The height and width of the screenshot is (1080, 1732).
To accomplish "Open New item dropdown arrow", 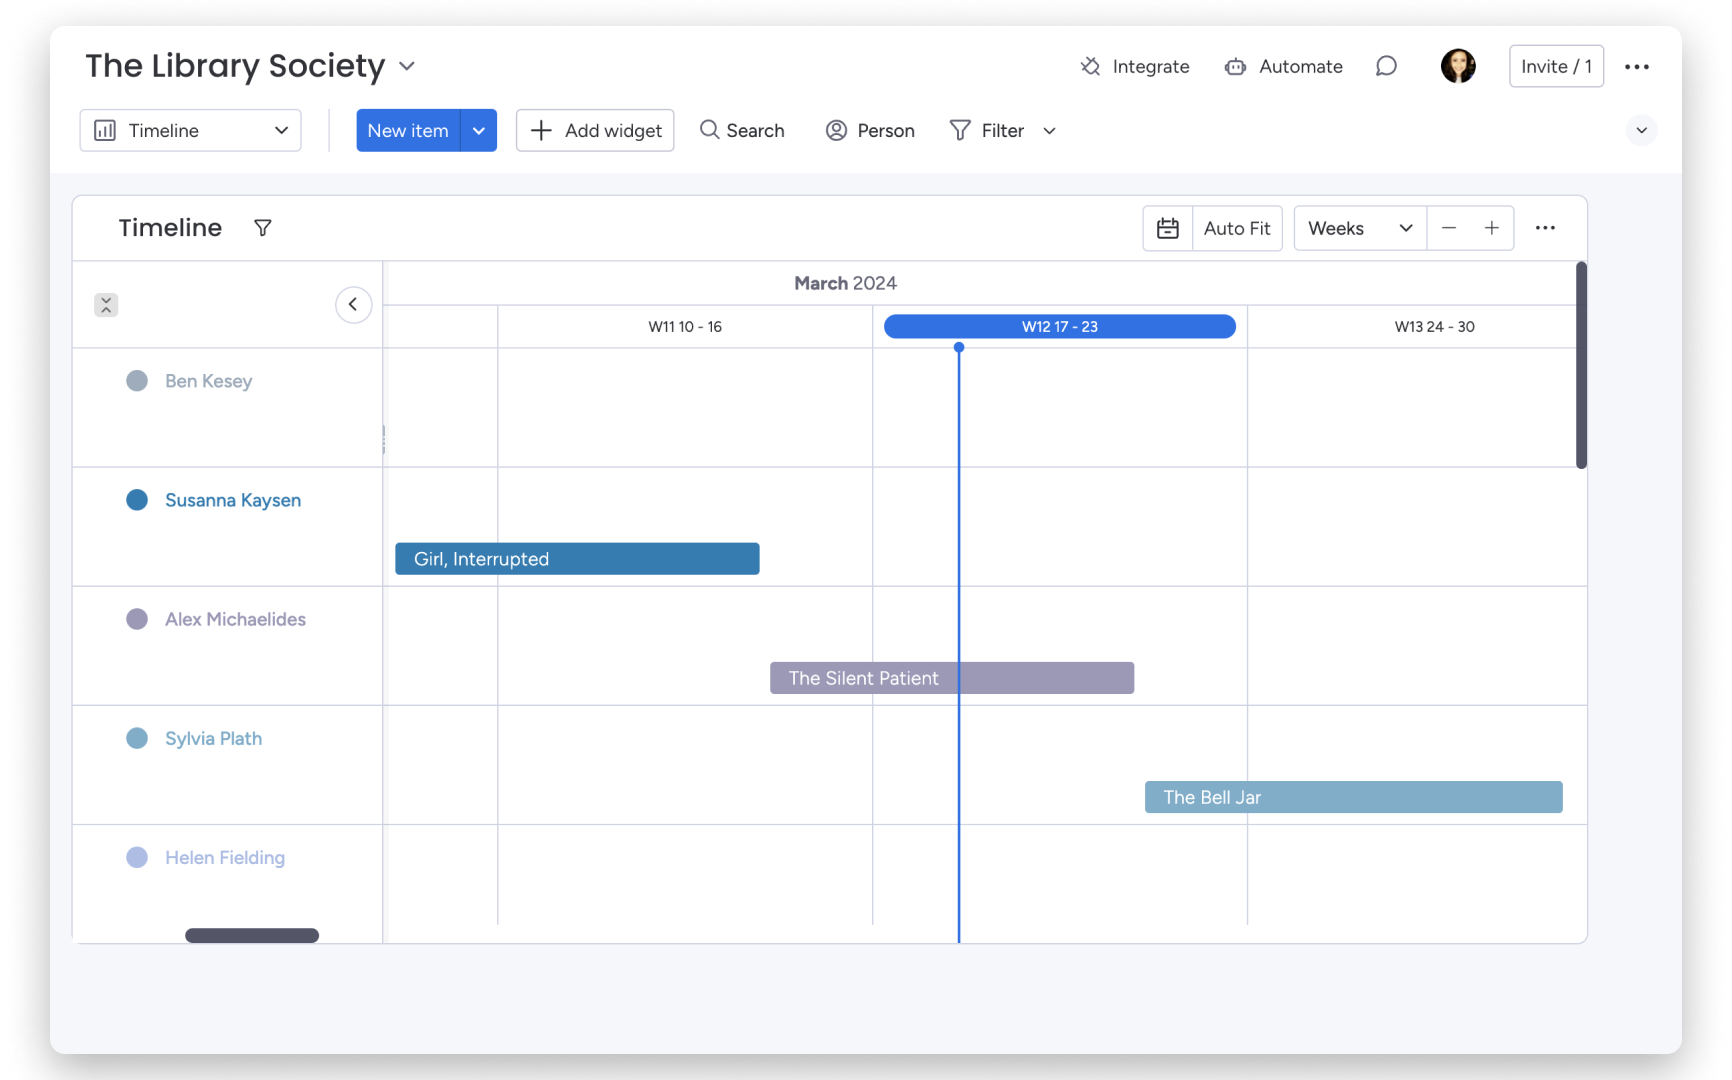I will (479, 131).
